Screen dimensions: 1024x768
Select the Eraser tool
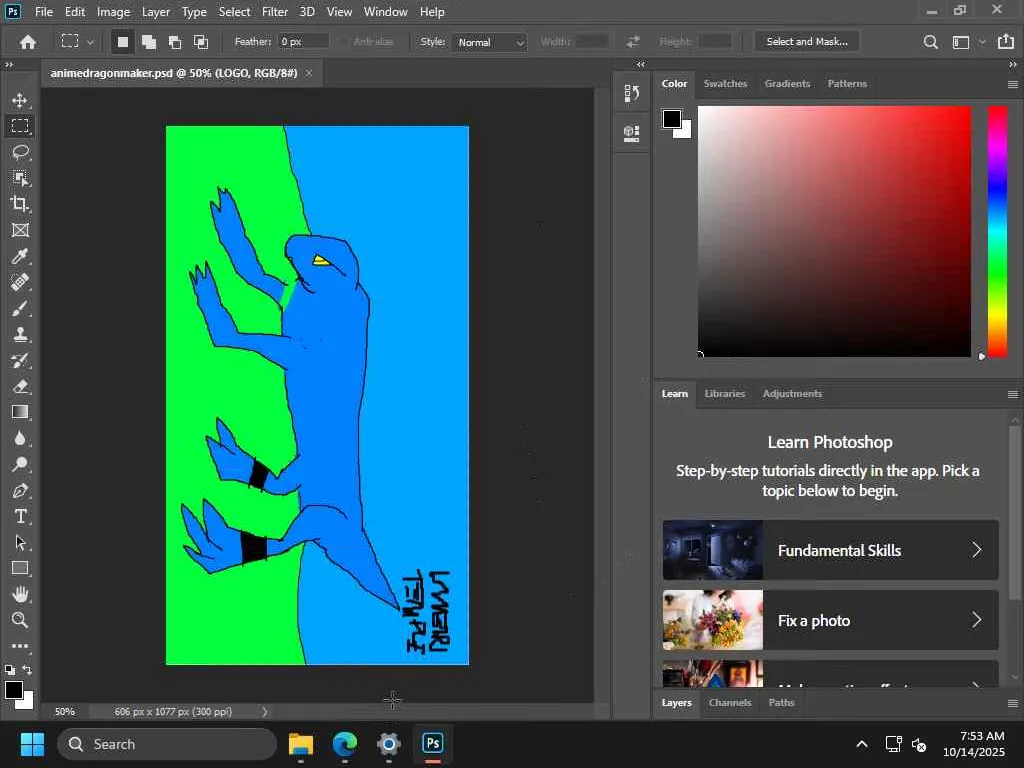point(20,386)
